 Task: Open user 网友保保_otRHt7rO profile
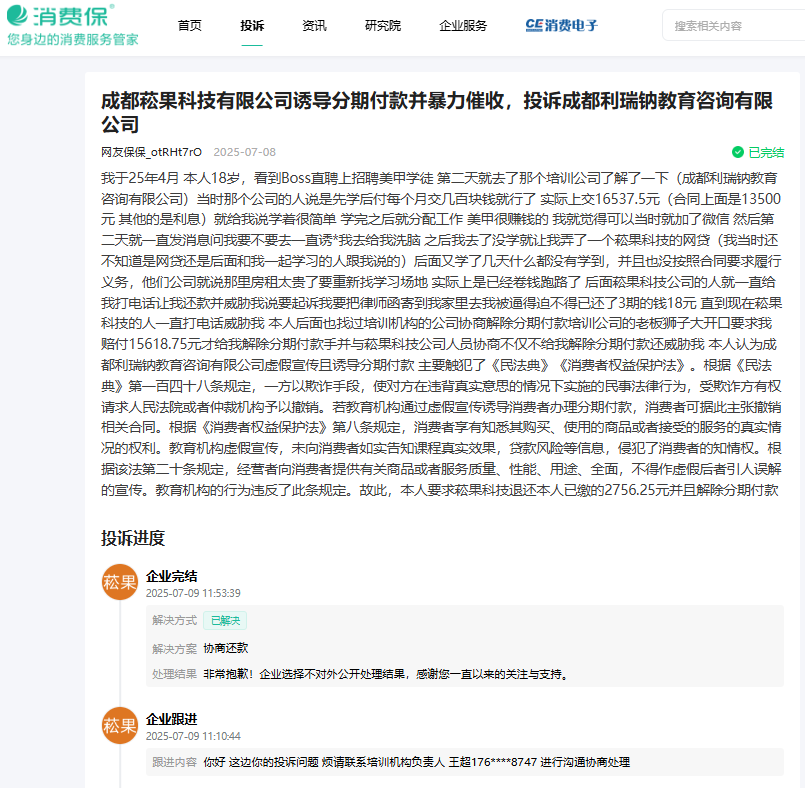coord(151,152)
